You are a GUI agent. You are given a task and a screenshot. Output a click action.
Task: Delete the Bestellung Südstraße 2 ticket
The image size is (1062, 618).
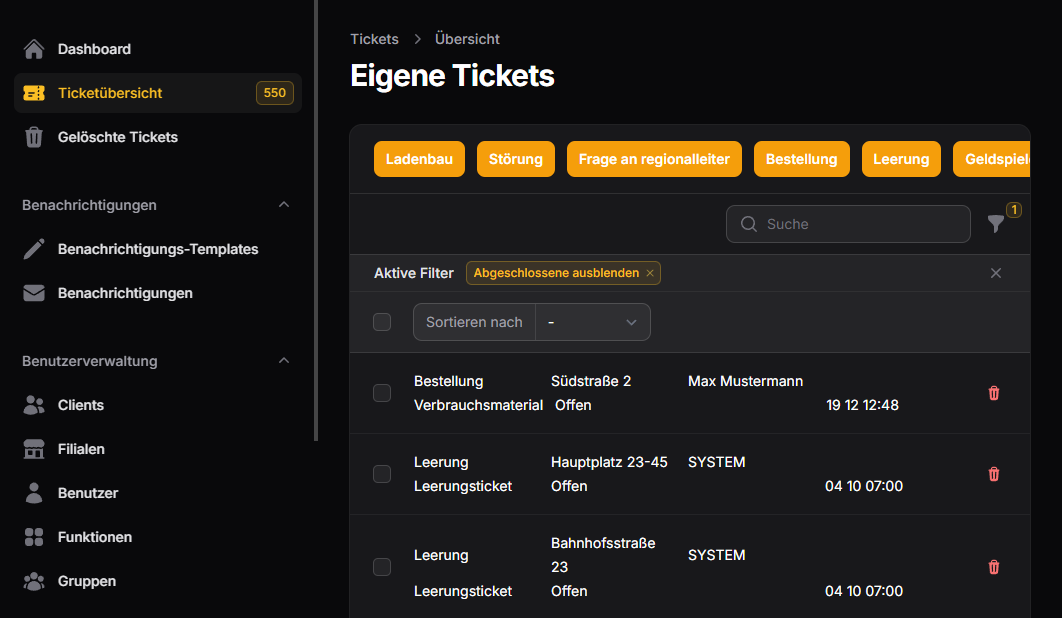coord(994,393)
